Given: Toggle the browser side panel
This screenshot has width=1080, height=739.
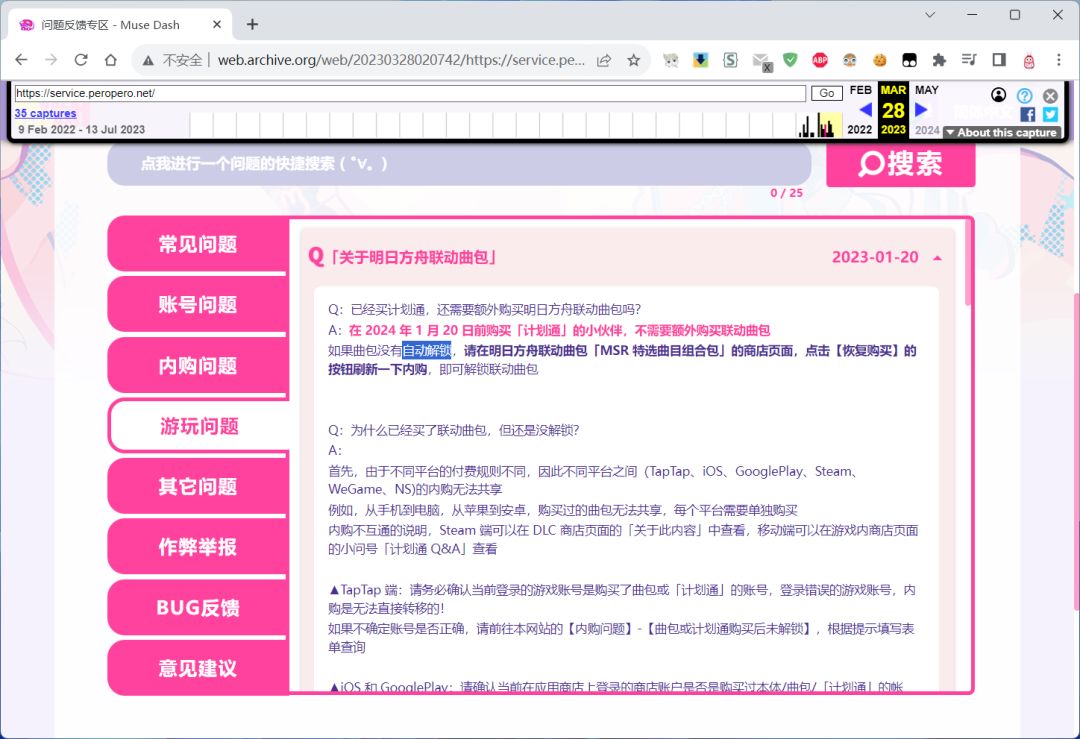Looking at the screenshot, I should coord(999,60).
